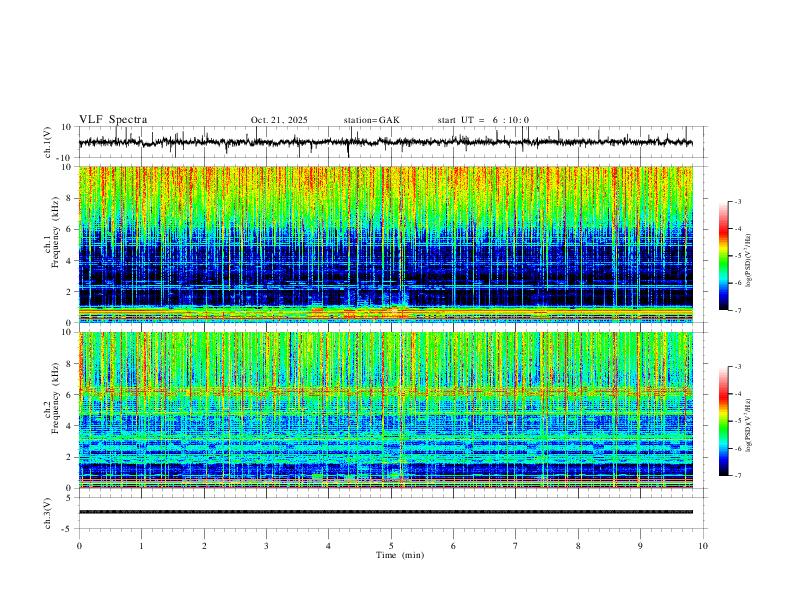Click the "ch.3(V)" axis label
Viewport: 792px width, 612px height.
click(48, 513)
